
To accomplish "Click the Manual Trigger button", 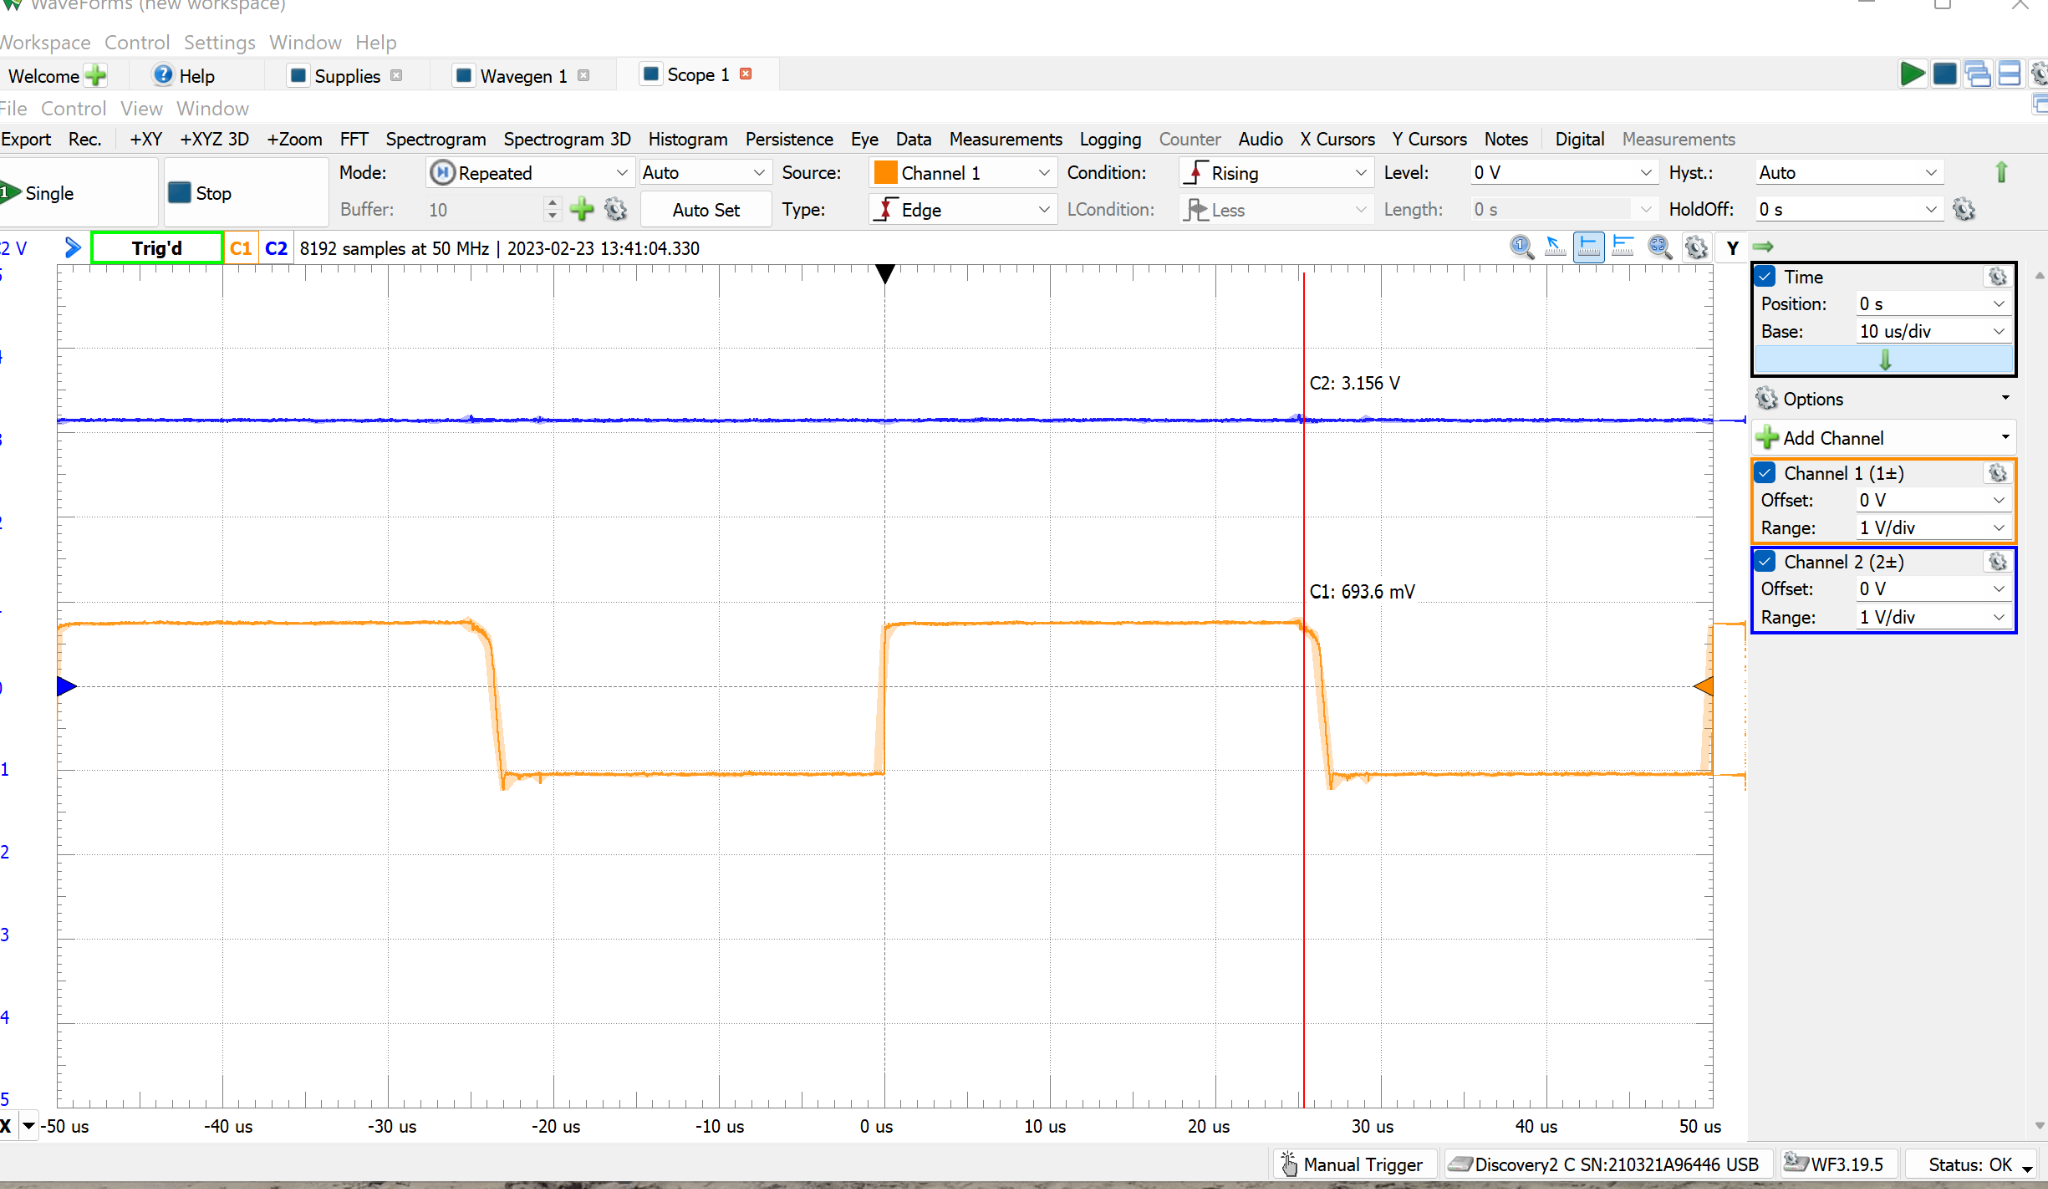I will 1353,1165.
